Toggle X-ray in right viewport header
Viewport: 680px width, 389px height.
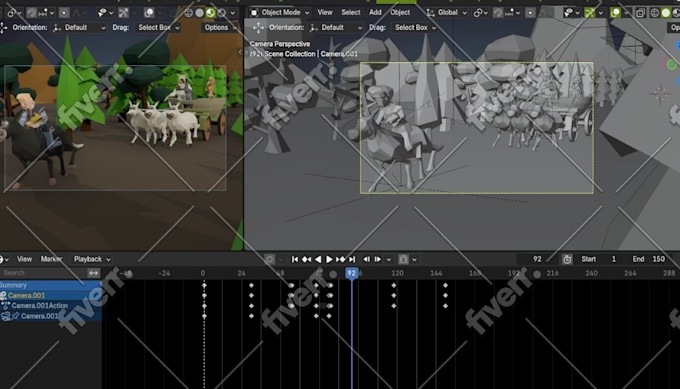pos(640,13)
